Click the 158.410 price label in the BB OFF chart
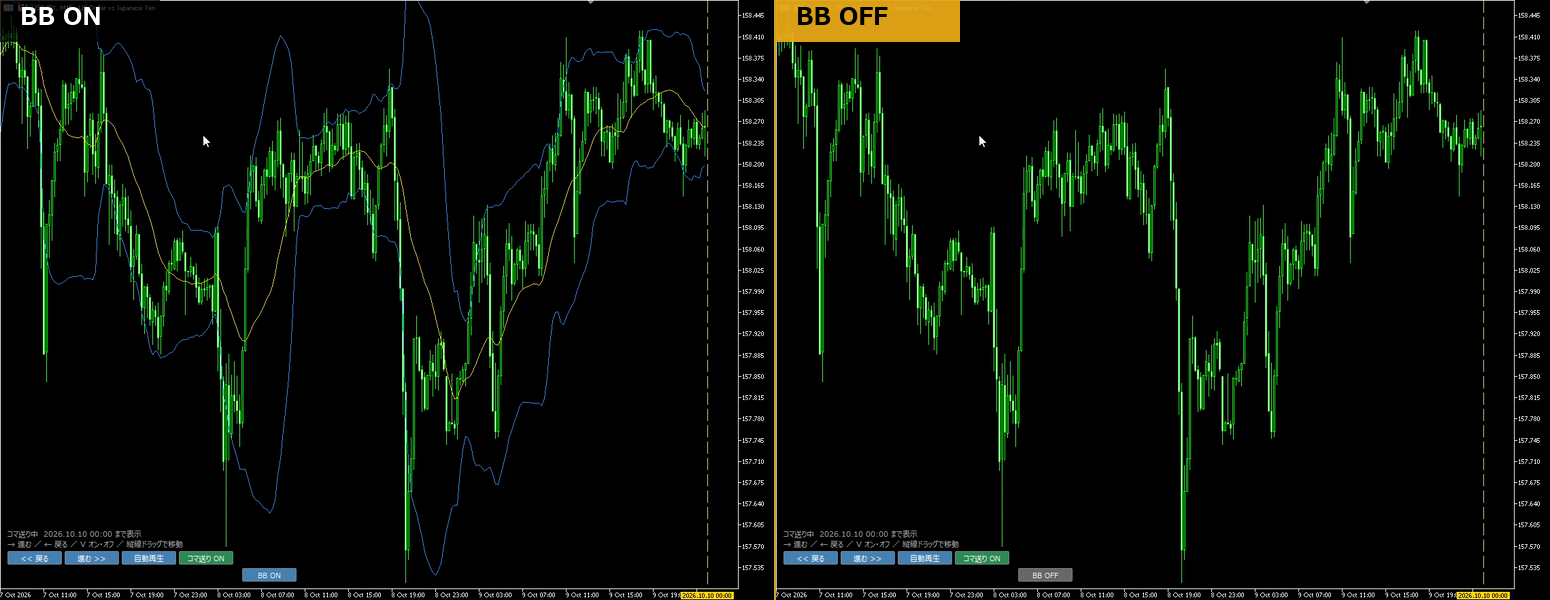 (1529, 37)
